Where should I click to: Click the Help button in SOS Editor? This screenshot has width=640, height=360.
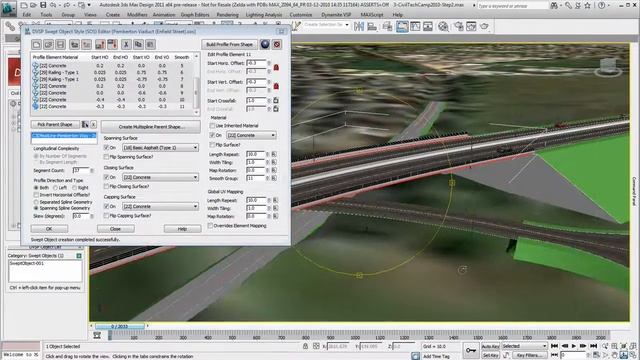pyautogui.click(x=182, y=229)
